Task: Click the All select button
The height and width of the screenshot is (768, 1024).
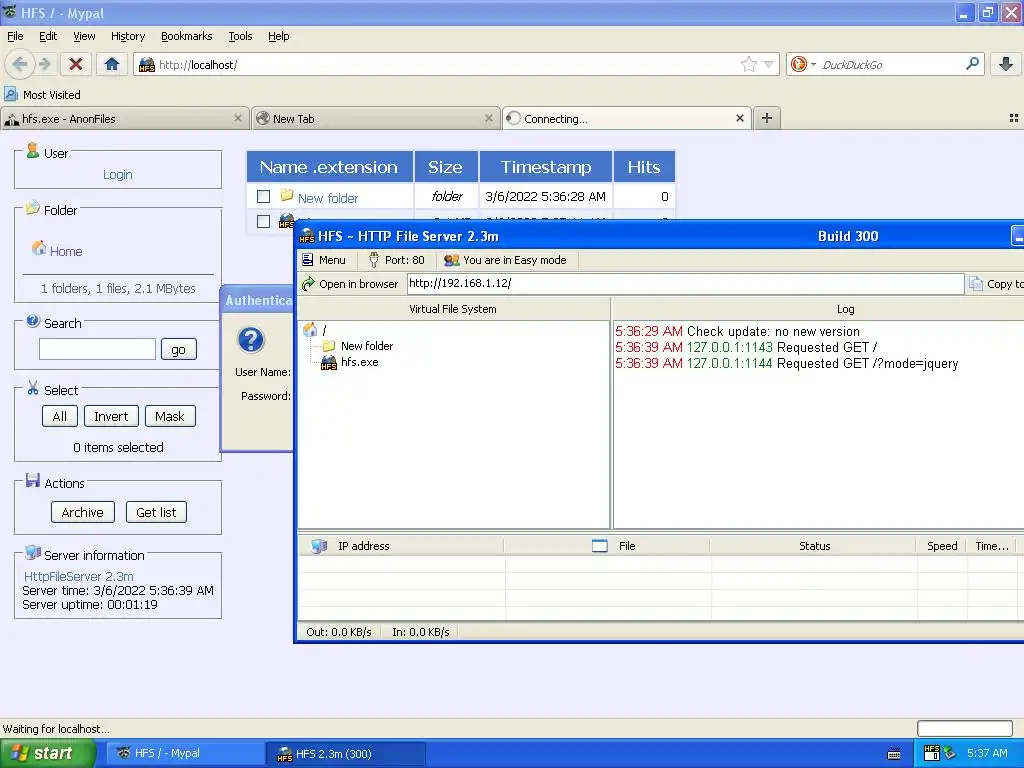Action: pyautogui.click(x=59, y=416)
